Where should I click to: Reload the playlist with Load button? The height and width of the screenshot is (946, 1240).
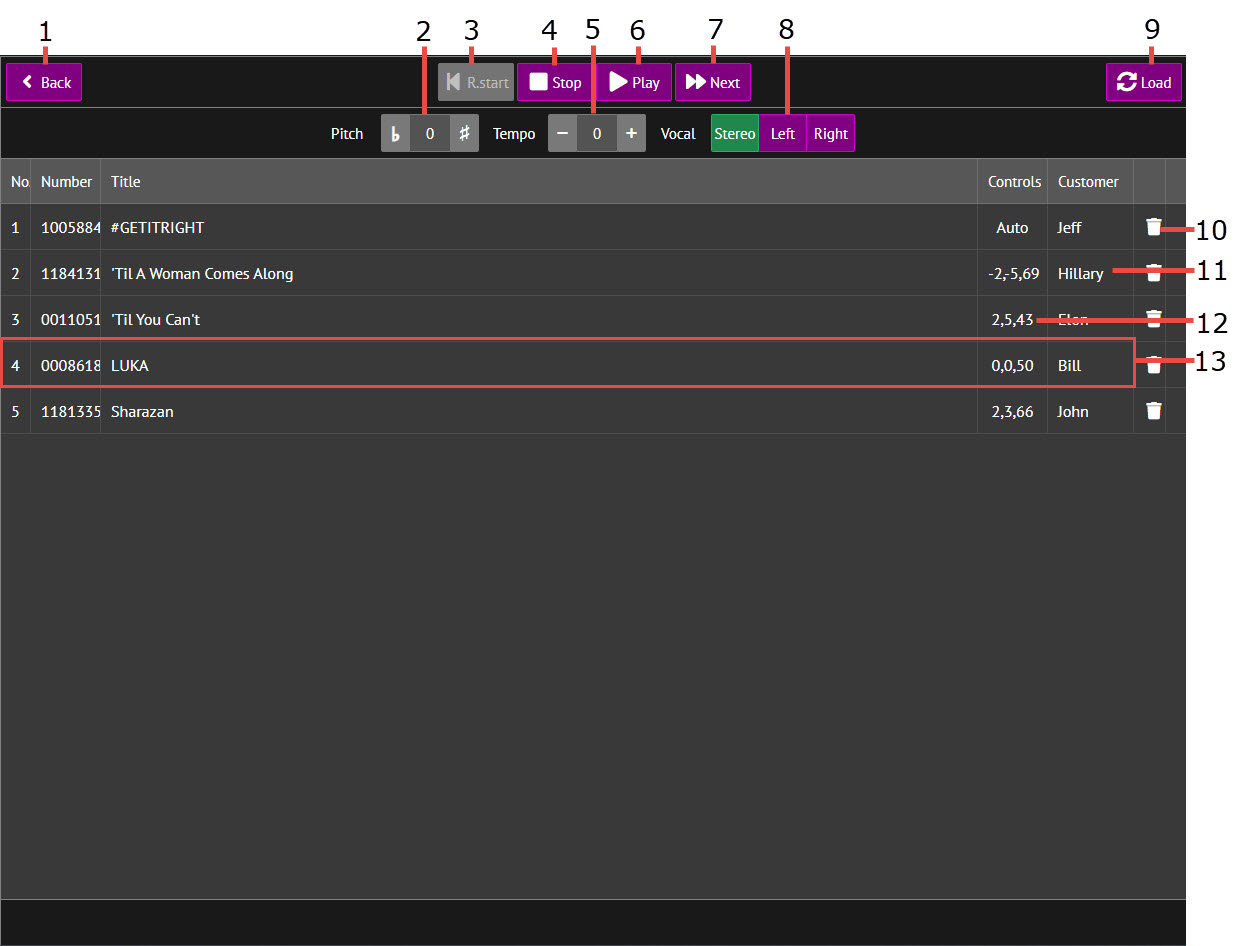[x=1143, y=83]
